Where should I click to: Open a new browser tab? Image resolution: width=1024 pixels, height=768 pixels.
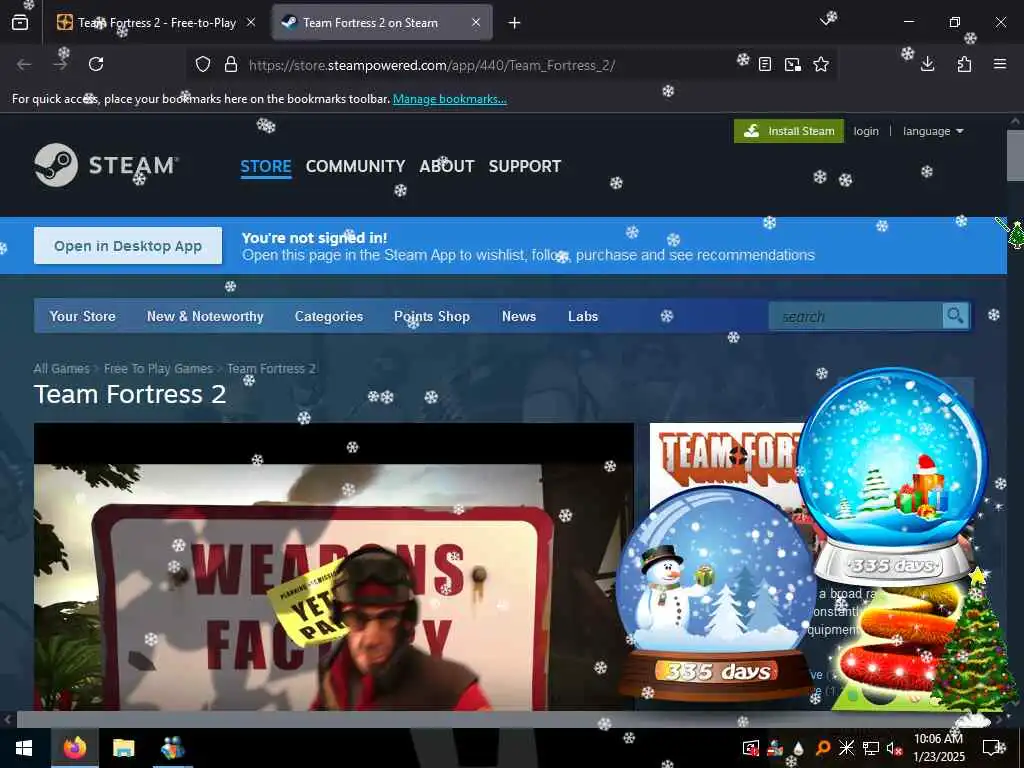click(514, 23)
